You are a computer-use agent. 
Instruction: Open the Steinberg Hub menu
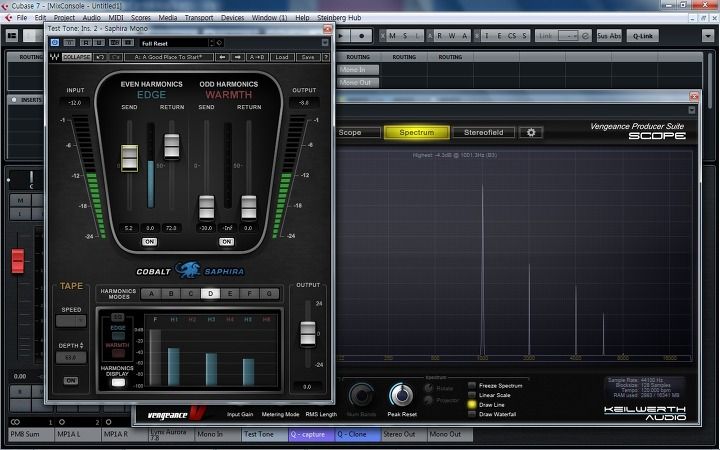tap(339, 17)
